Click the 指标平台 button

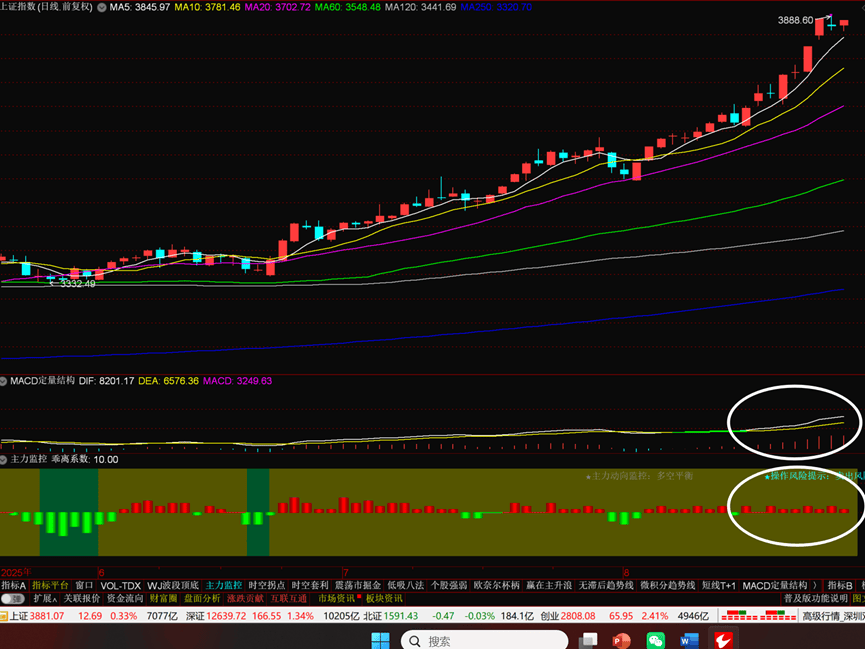pyautogui.click(x=51, y=585)
